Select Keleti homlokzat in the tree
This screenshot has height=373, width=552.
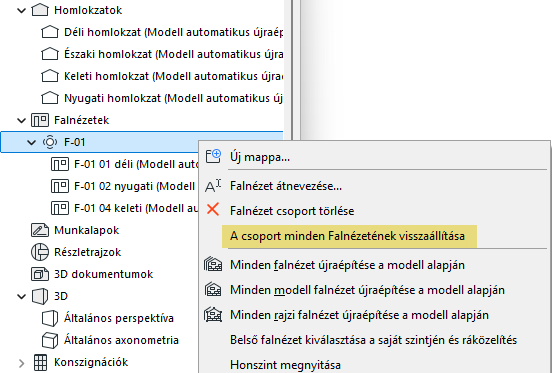pos(174,76)
